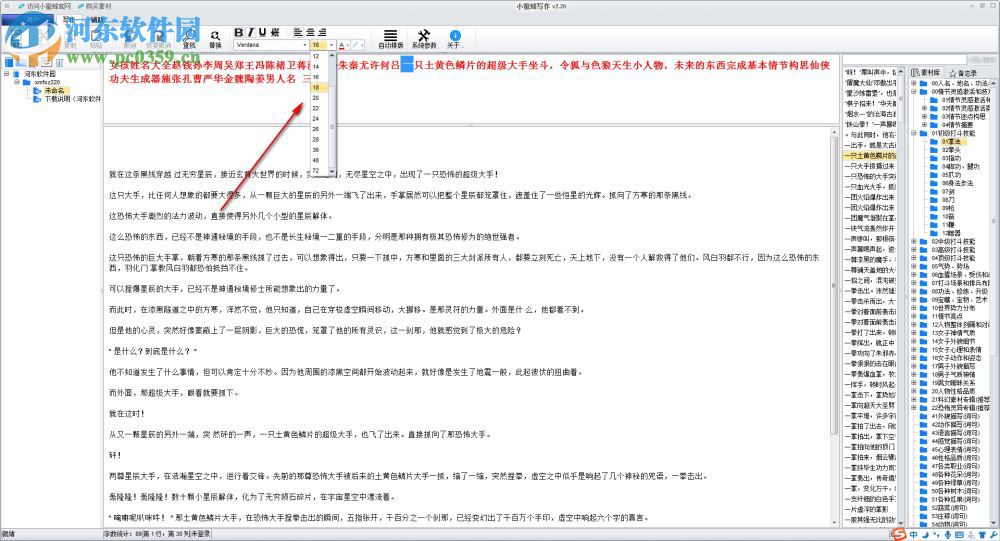The height and width of the screenshot is (541, 1000).
Task: Select the 20人物性格品质 folder
Action: 953,391
